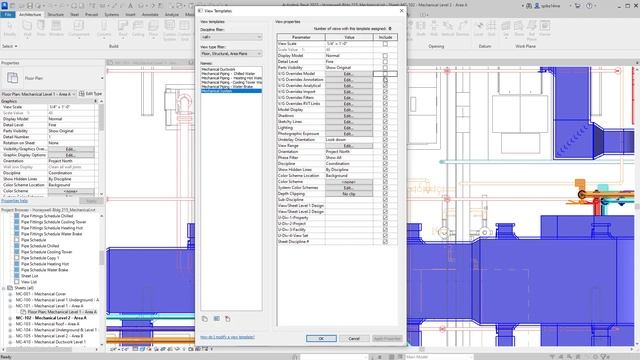The height and width of the screenshot is (360, 640).
Task: Click the shopping cart icon in title bar
Action: pyautogui.click(x=578, y=6)
